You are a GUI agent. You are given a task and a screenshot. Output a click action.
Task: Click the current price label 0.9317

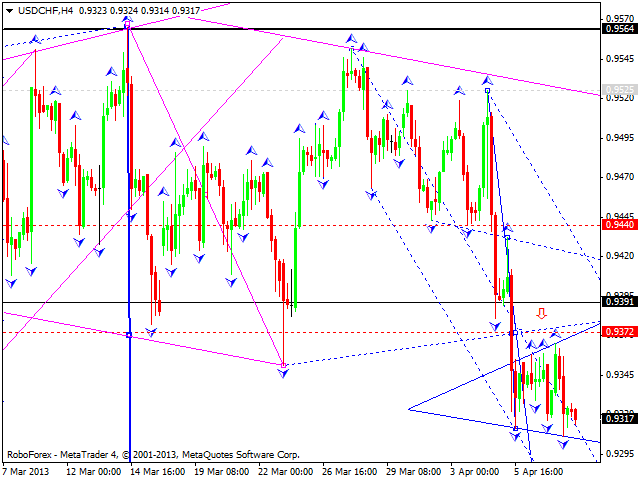click(x=617, y=419)
